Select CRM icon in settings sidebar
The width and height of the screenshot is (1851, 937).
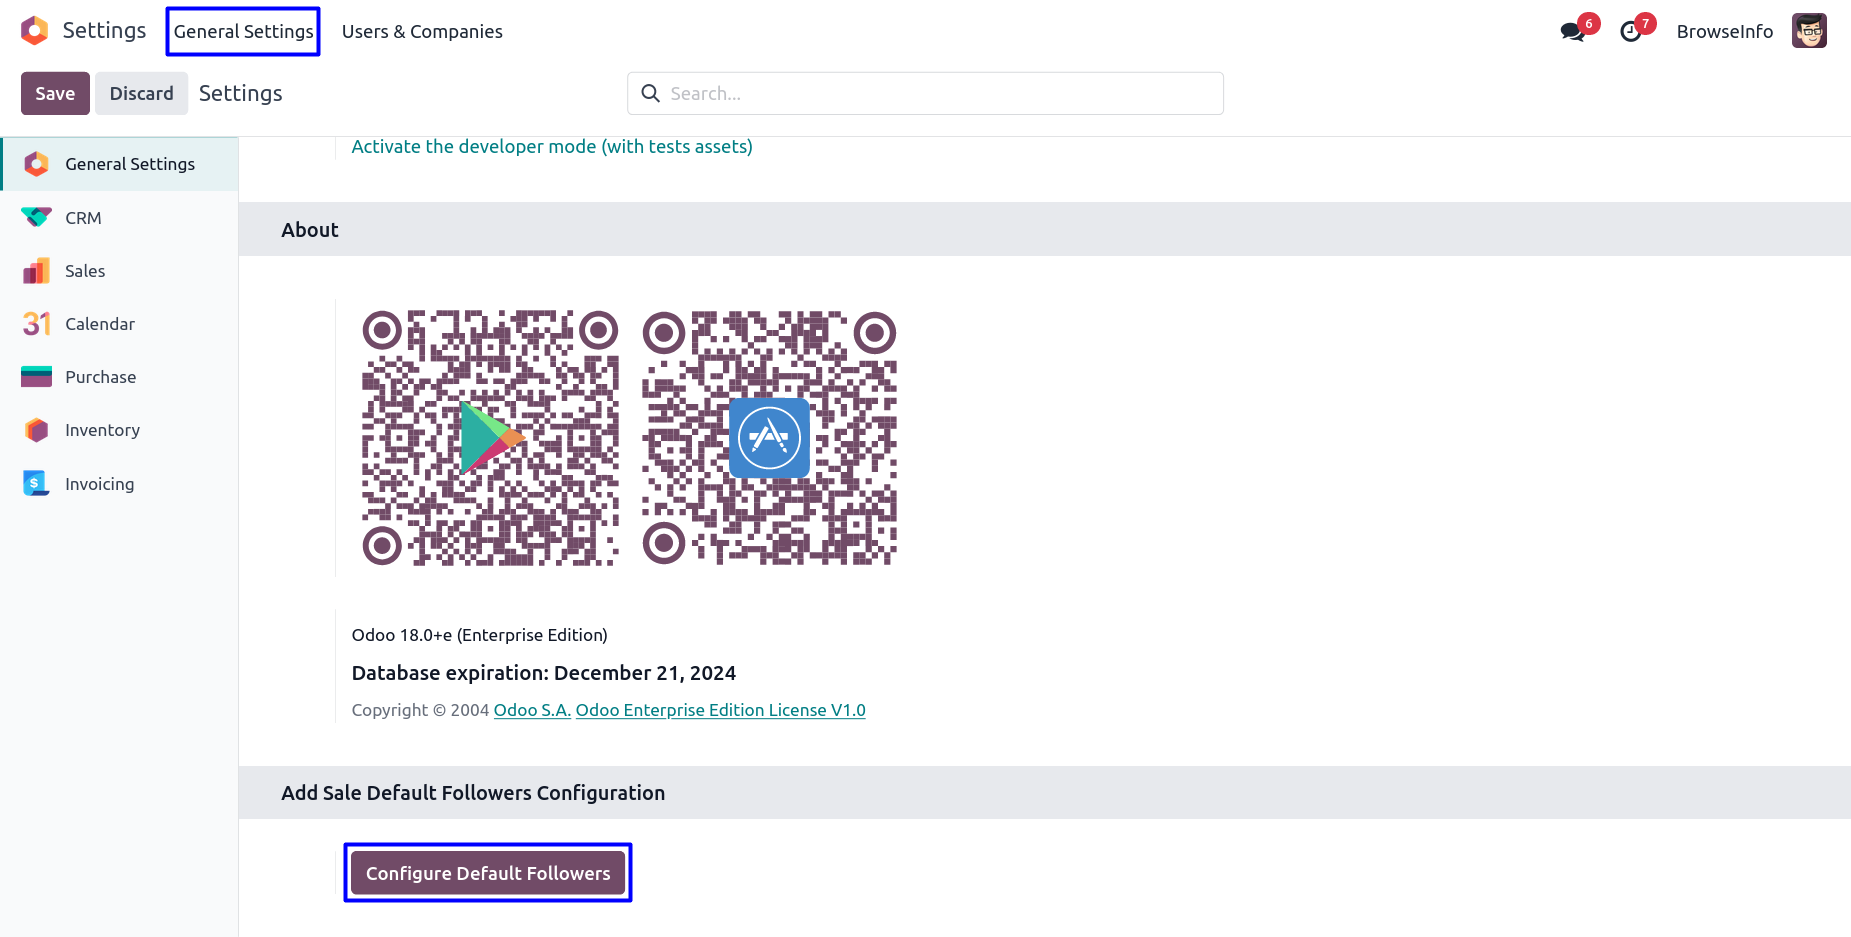(37, 217)
